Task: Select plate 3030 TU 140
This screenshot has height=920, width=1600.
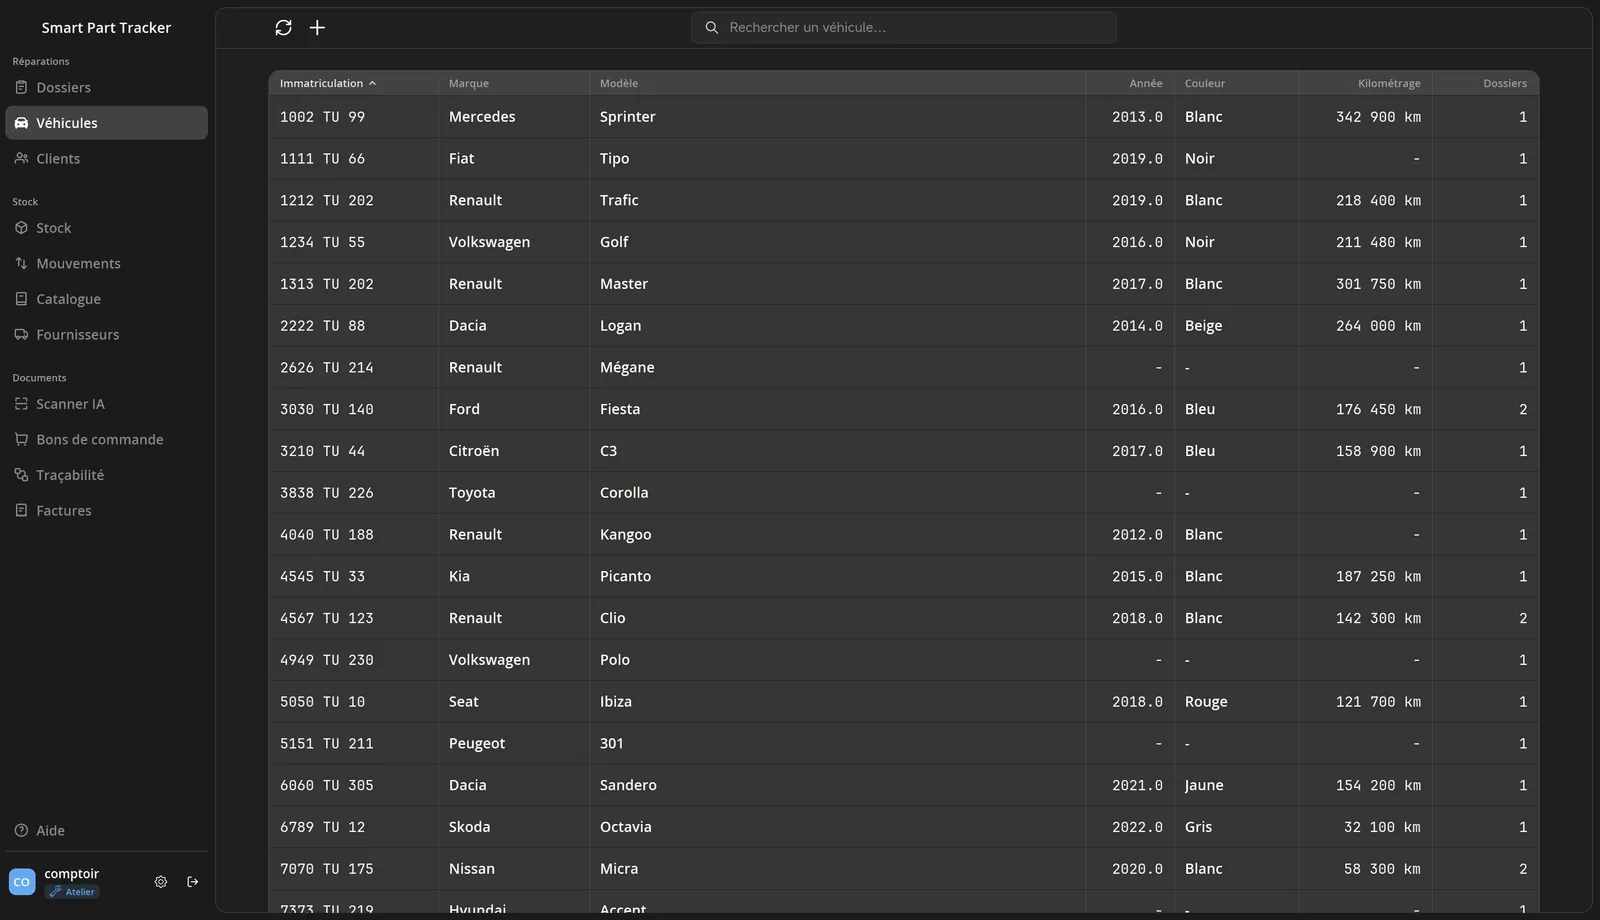Action: tap(327, 409)
